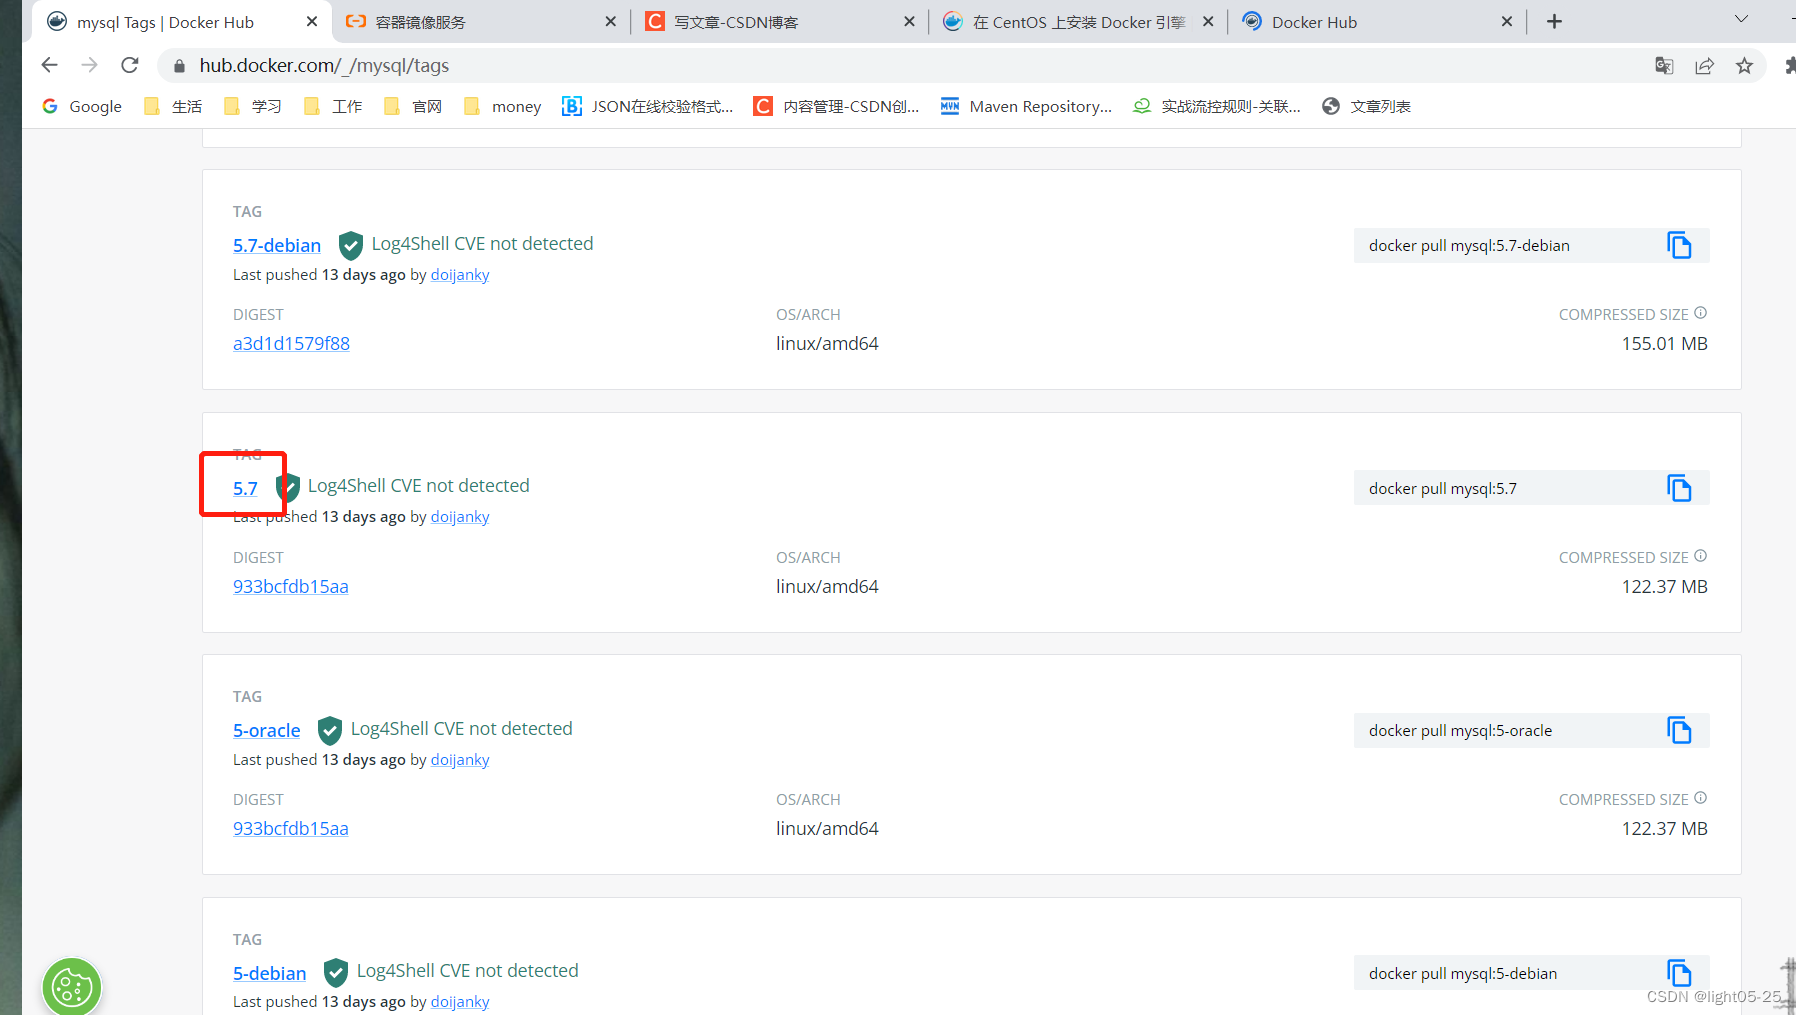Go forward in browser history
1796x1015 pixels.
[89, 65]
